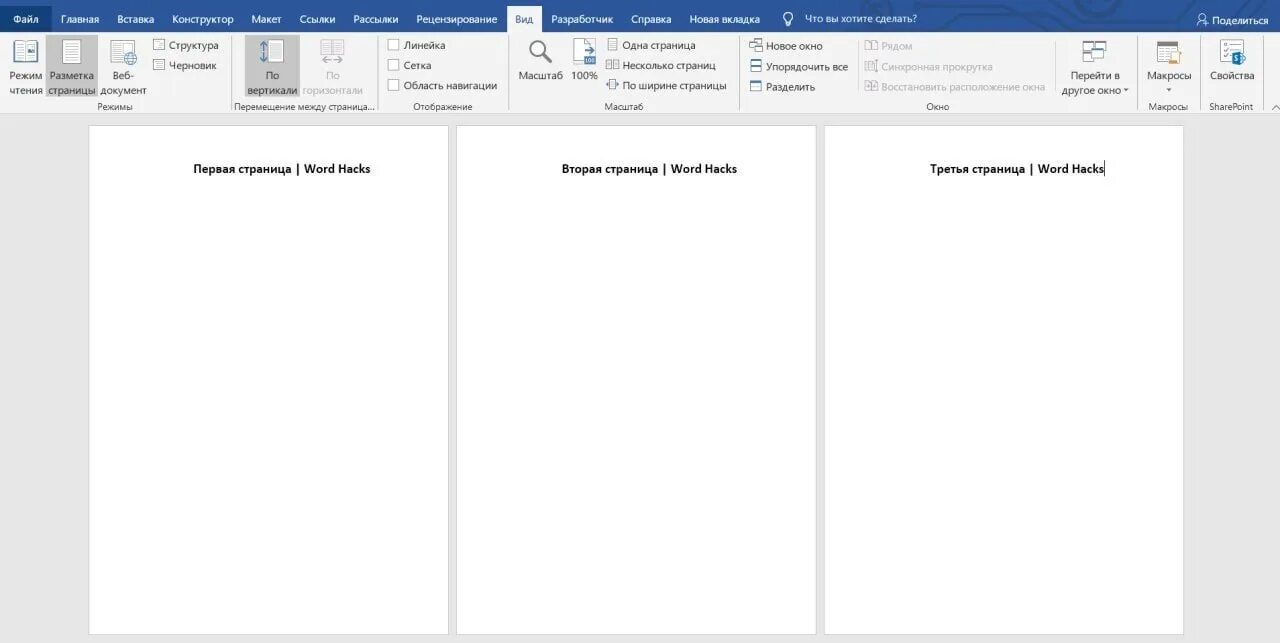Open the Layout (Макет) tab
Screen dimensions: 1280x643
(266, 19)
